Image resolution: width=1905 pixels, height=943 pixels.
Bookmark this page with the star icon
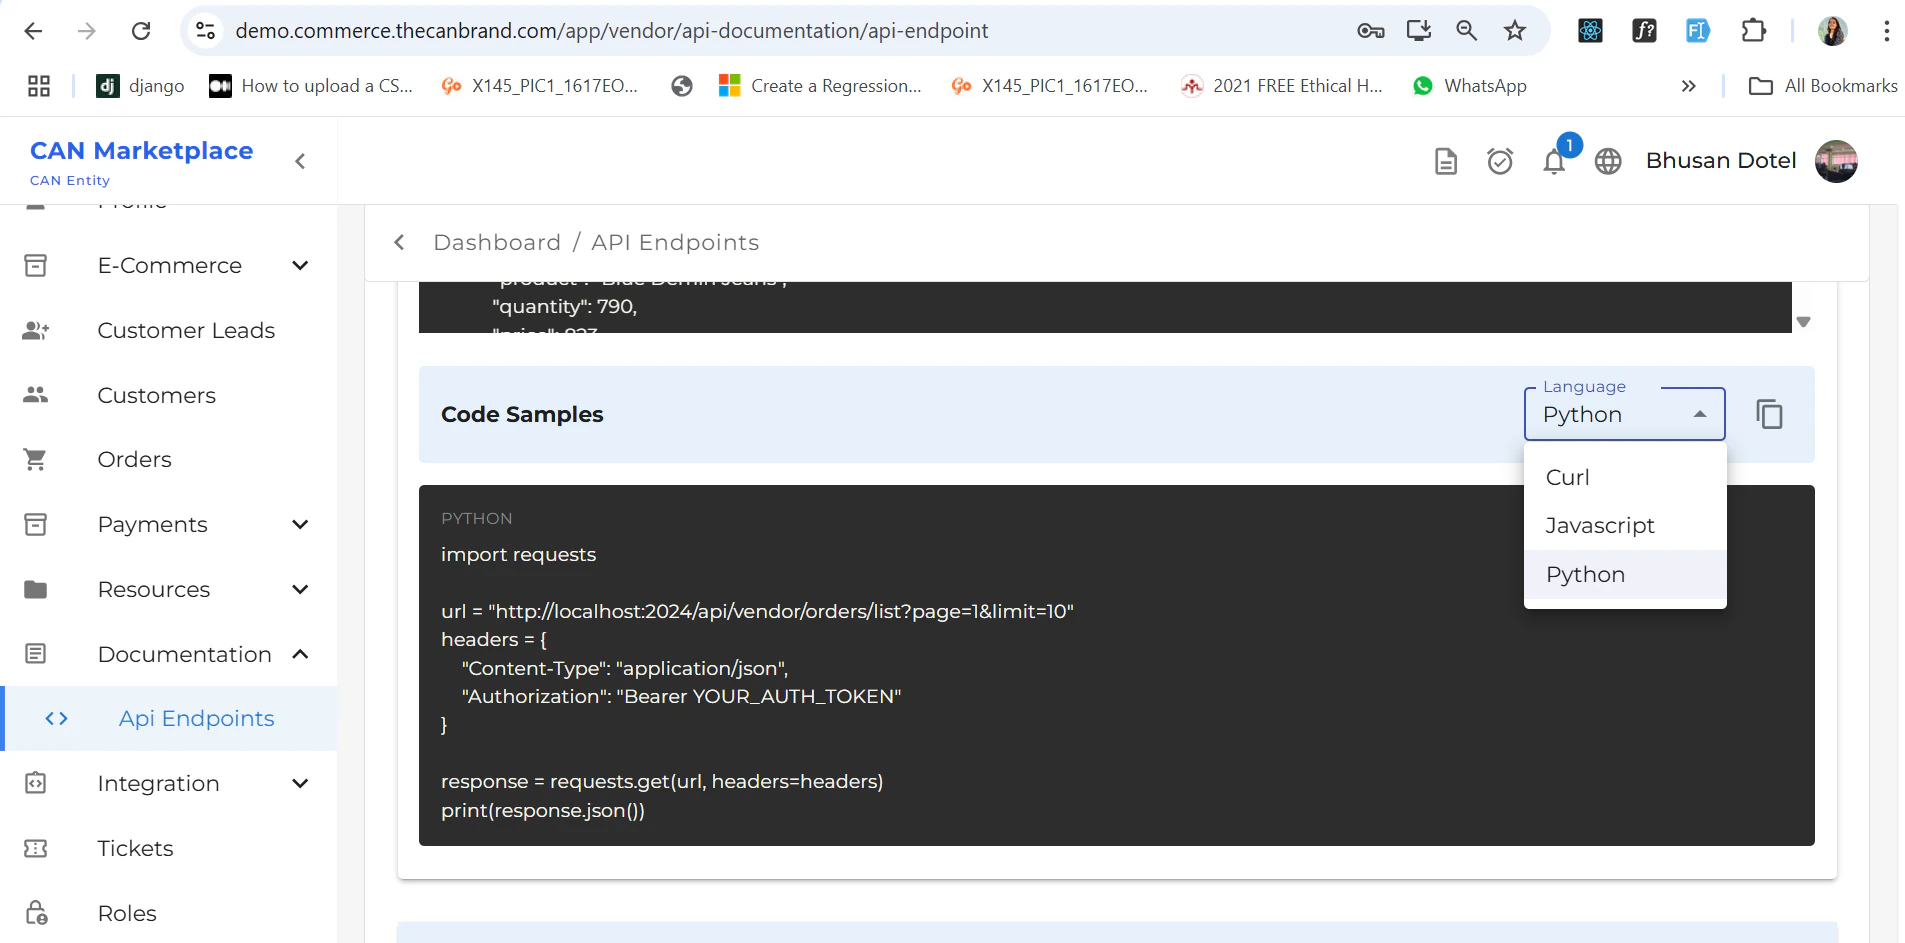(x=1515, y=31)
